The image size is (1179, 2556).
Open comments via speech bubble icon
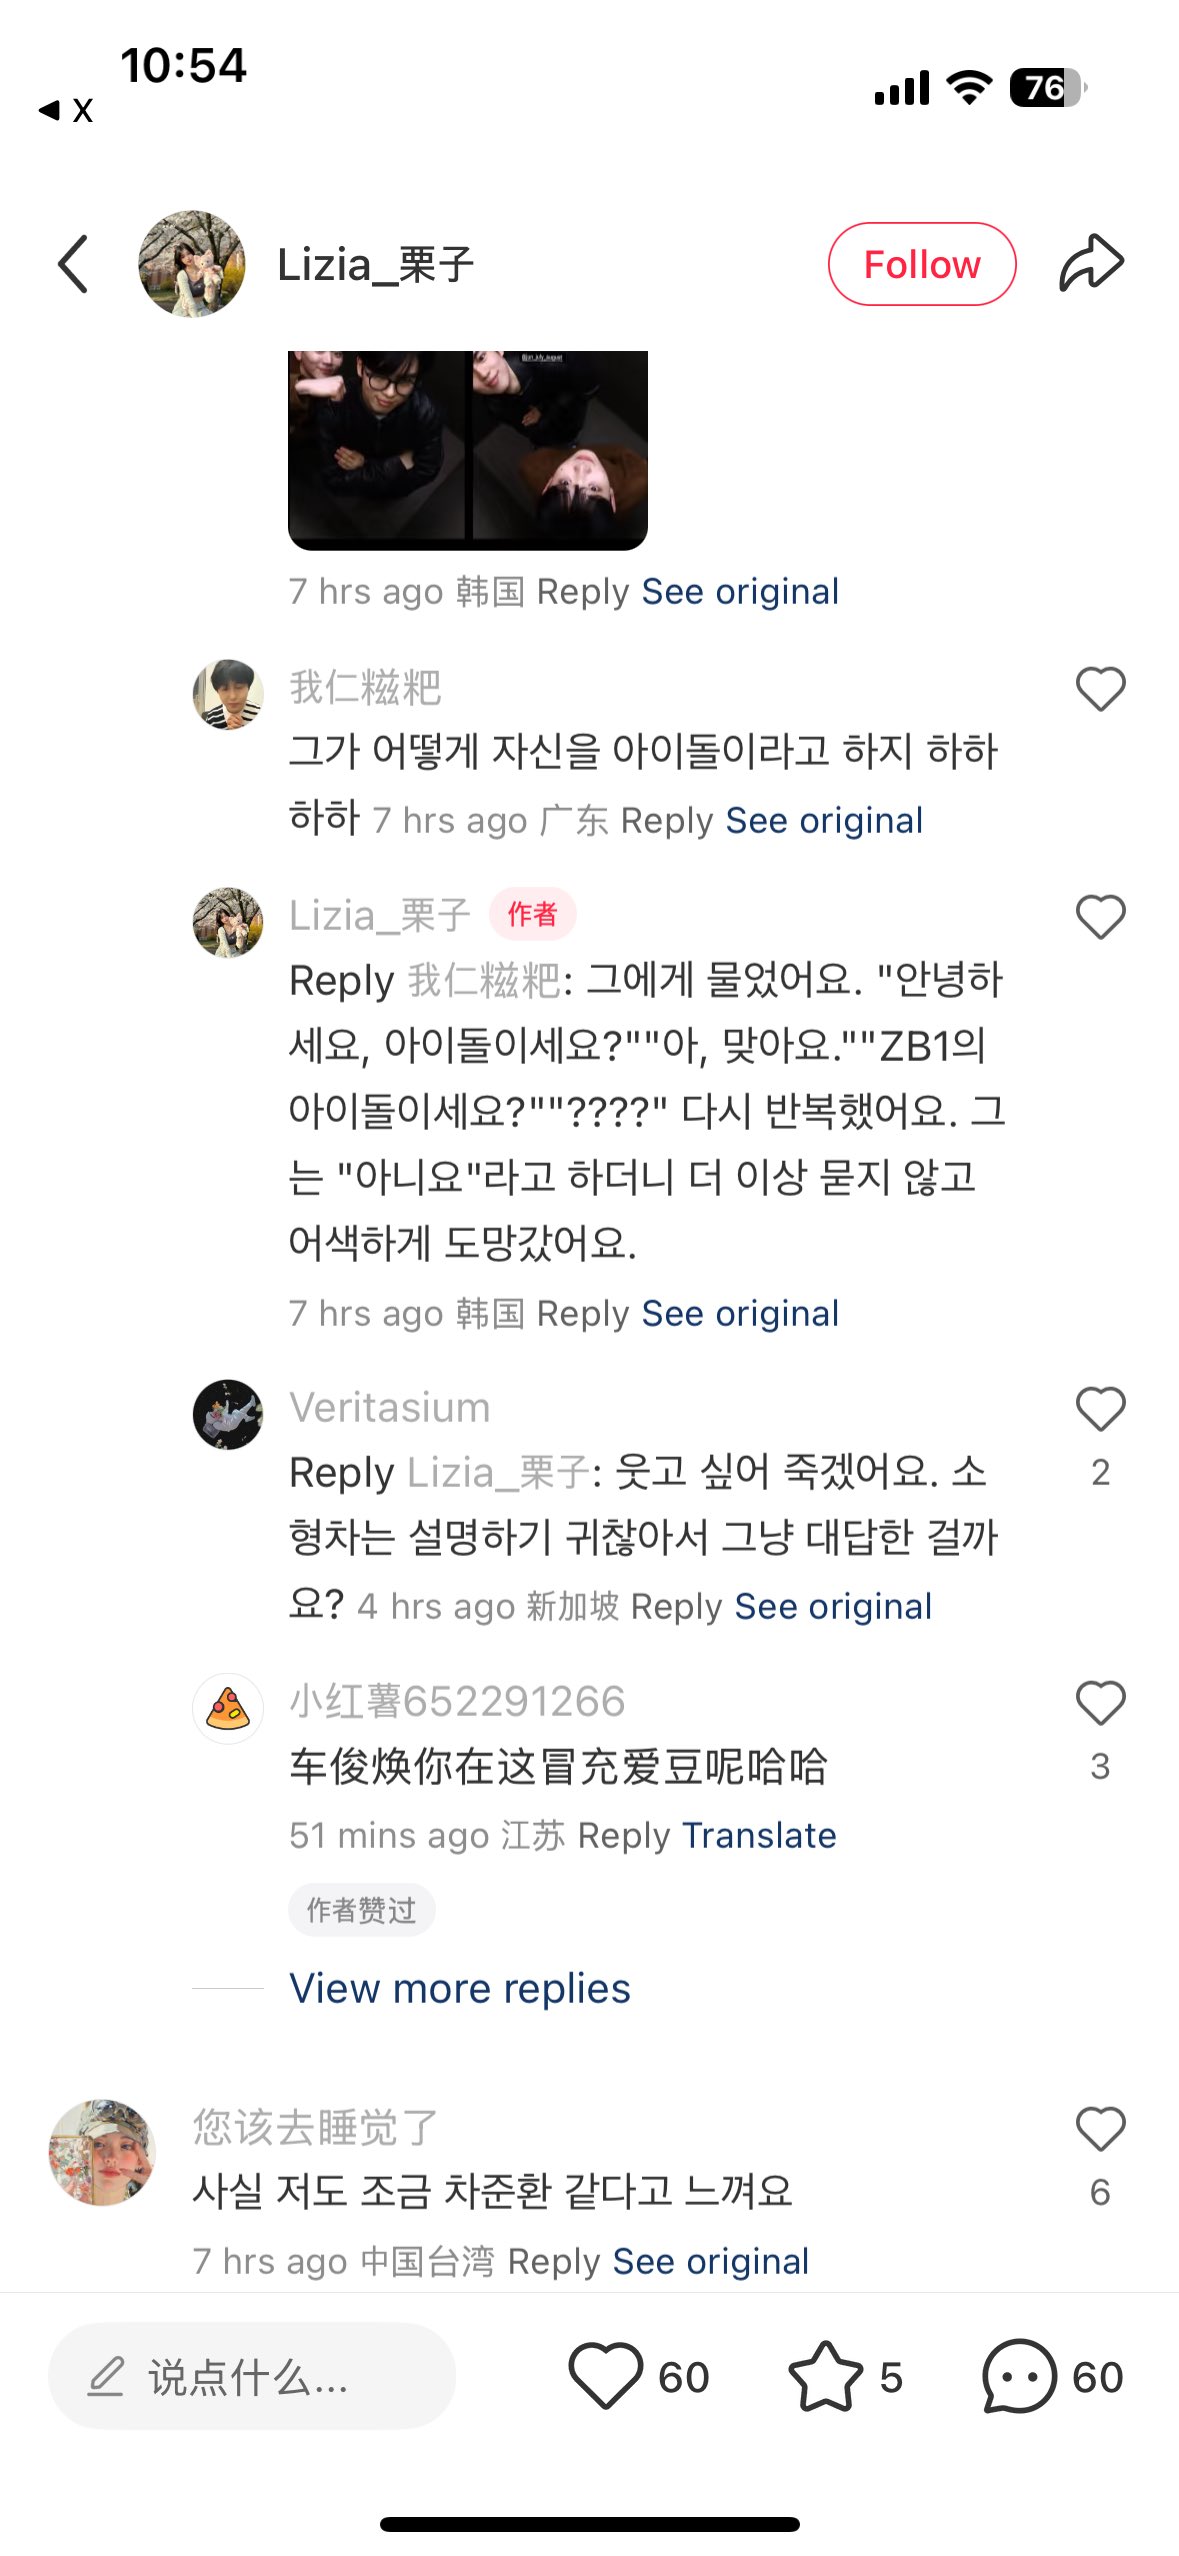coord(1019,2376)
